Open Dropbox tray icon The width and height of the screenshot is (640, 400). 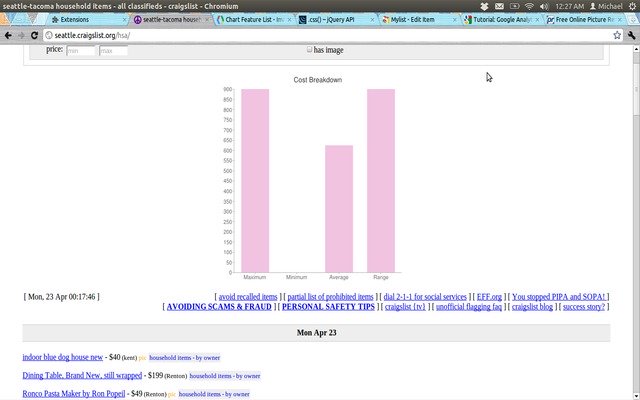pos(484,6)
